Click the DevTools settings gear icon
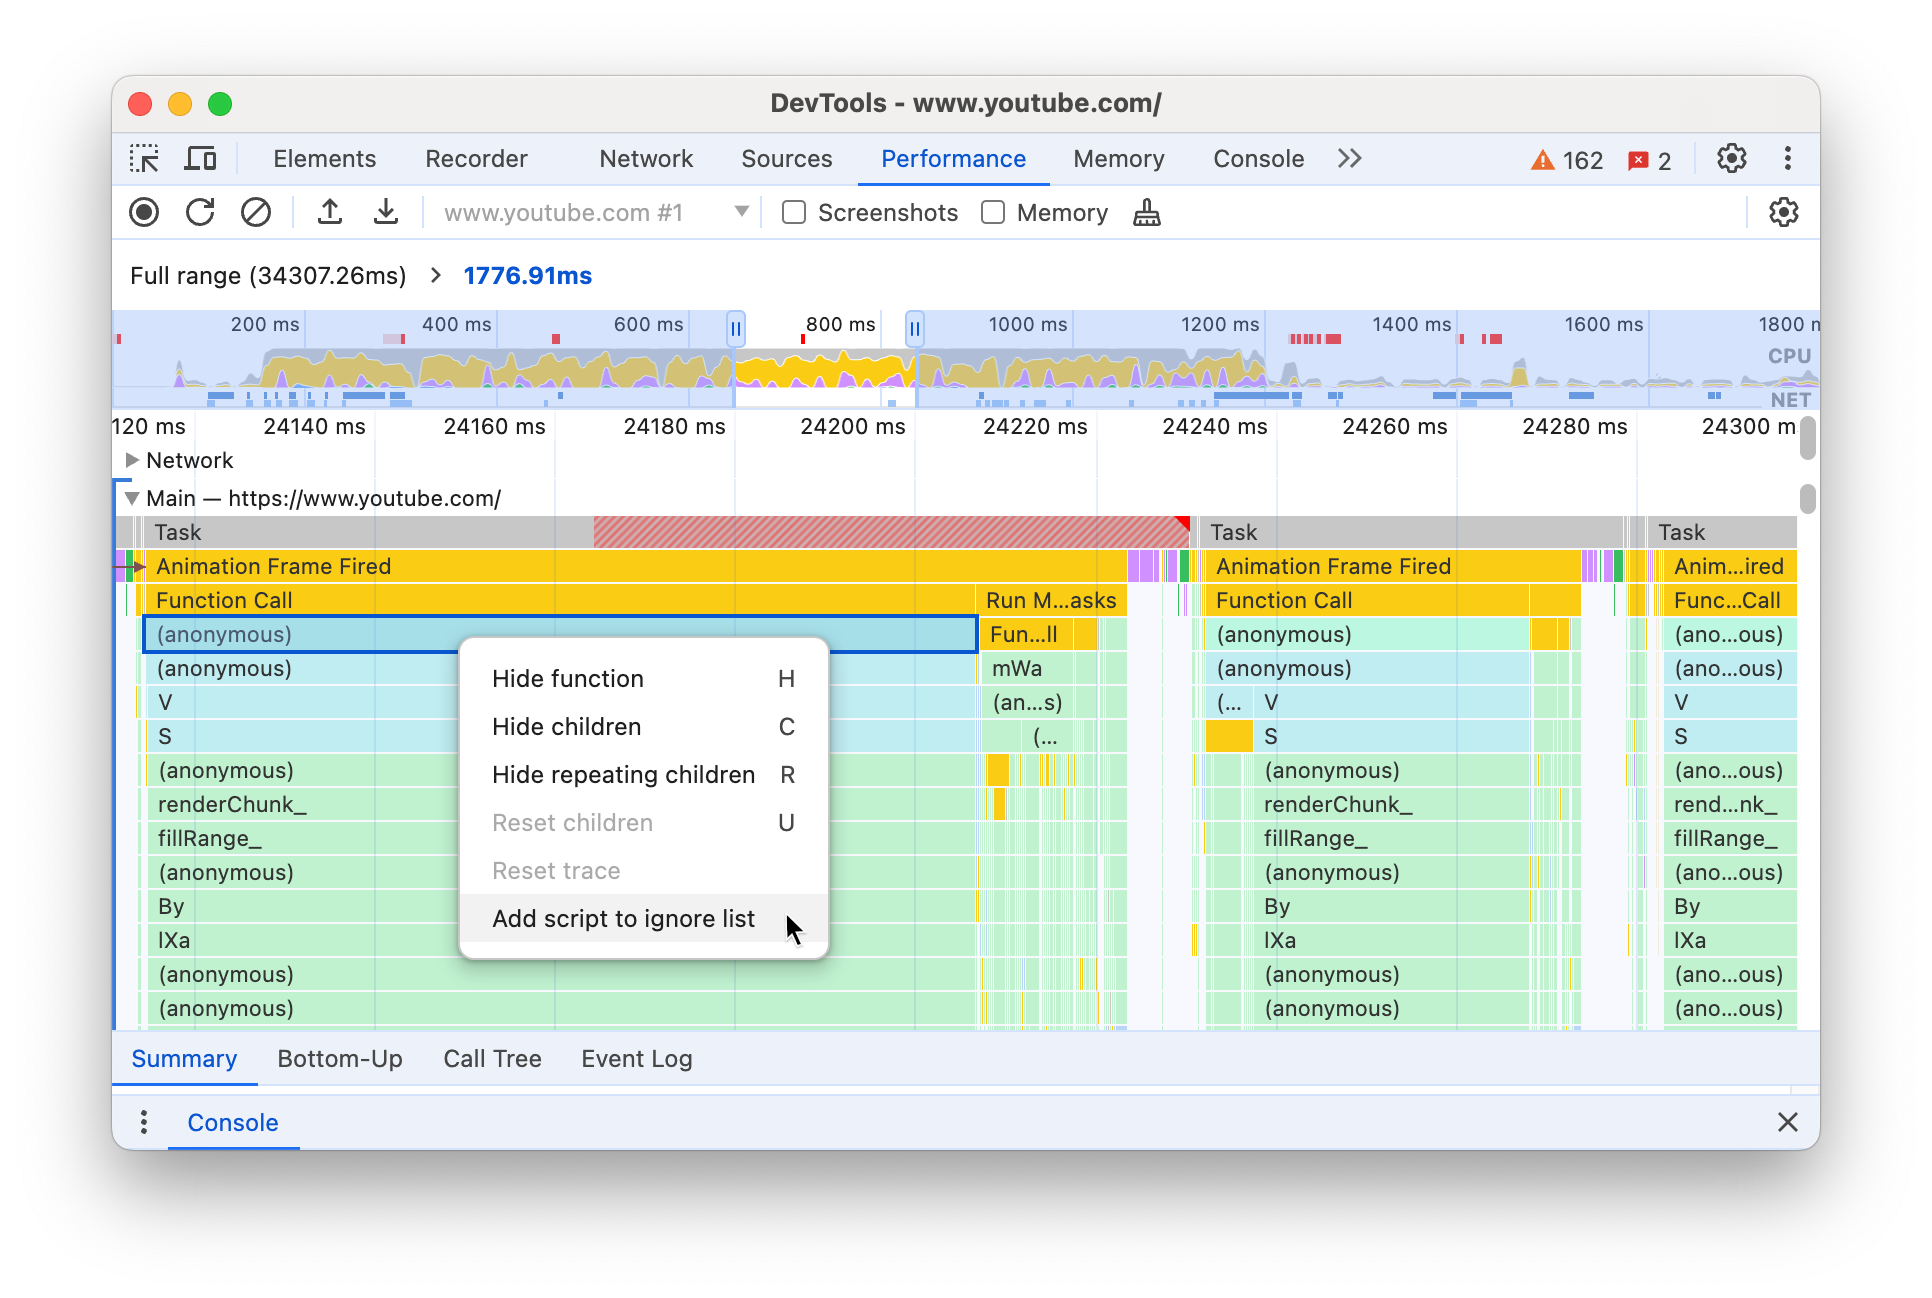The image size is (1932, 1298). (x=1736, y=158)
